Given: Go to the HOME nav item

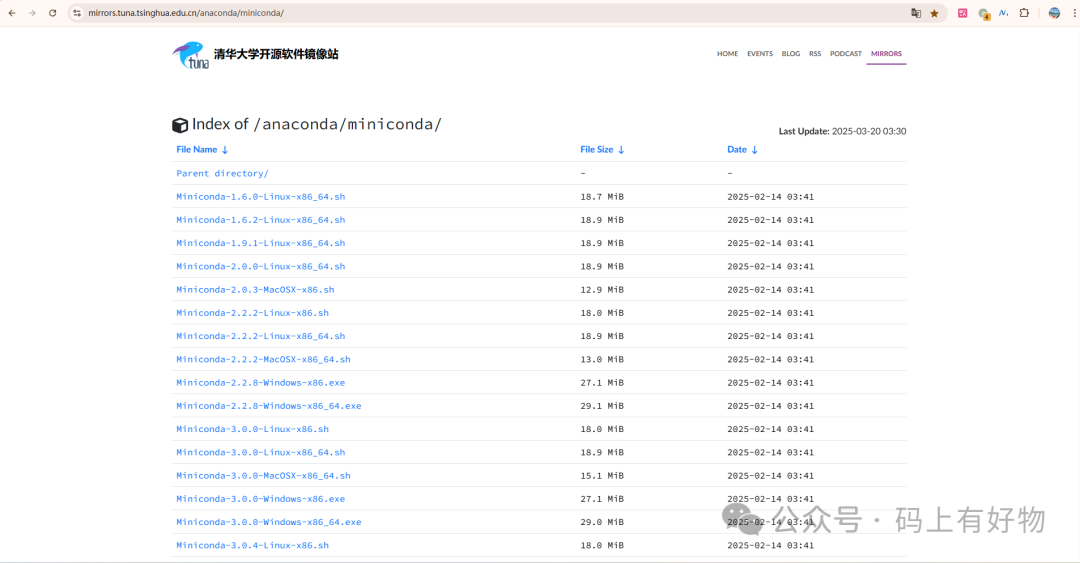Looking at the screenshot, I should 727,54.
